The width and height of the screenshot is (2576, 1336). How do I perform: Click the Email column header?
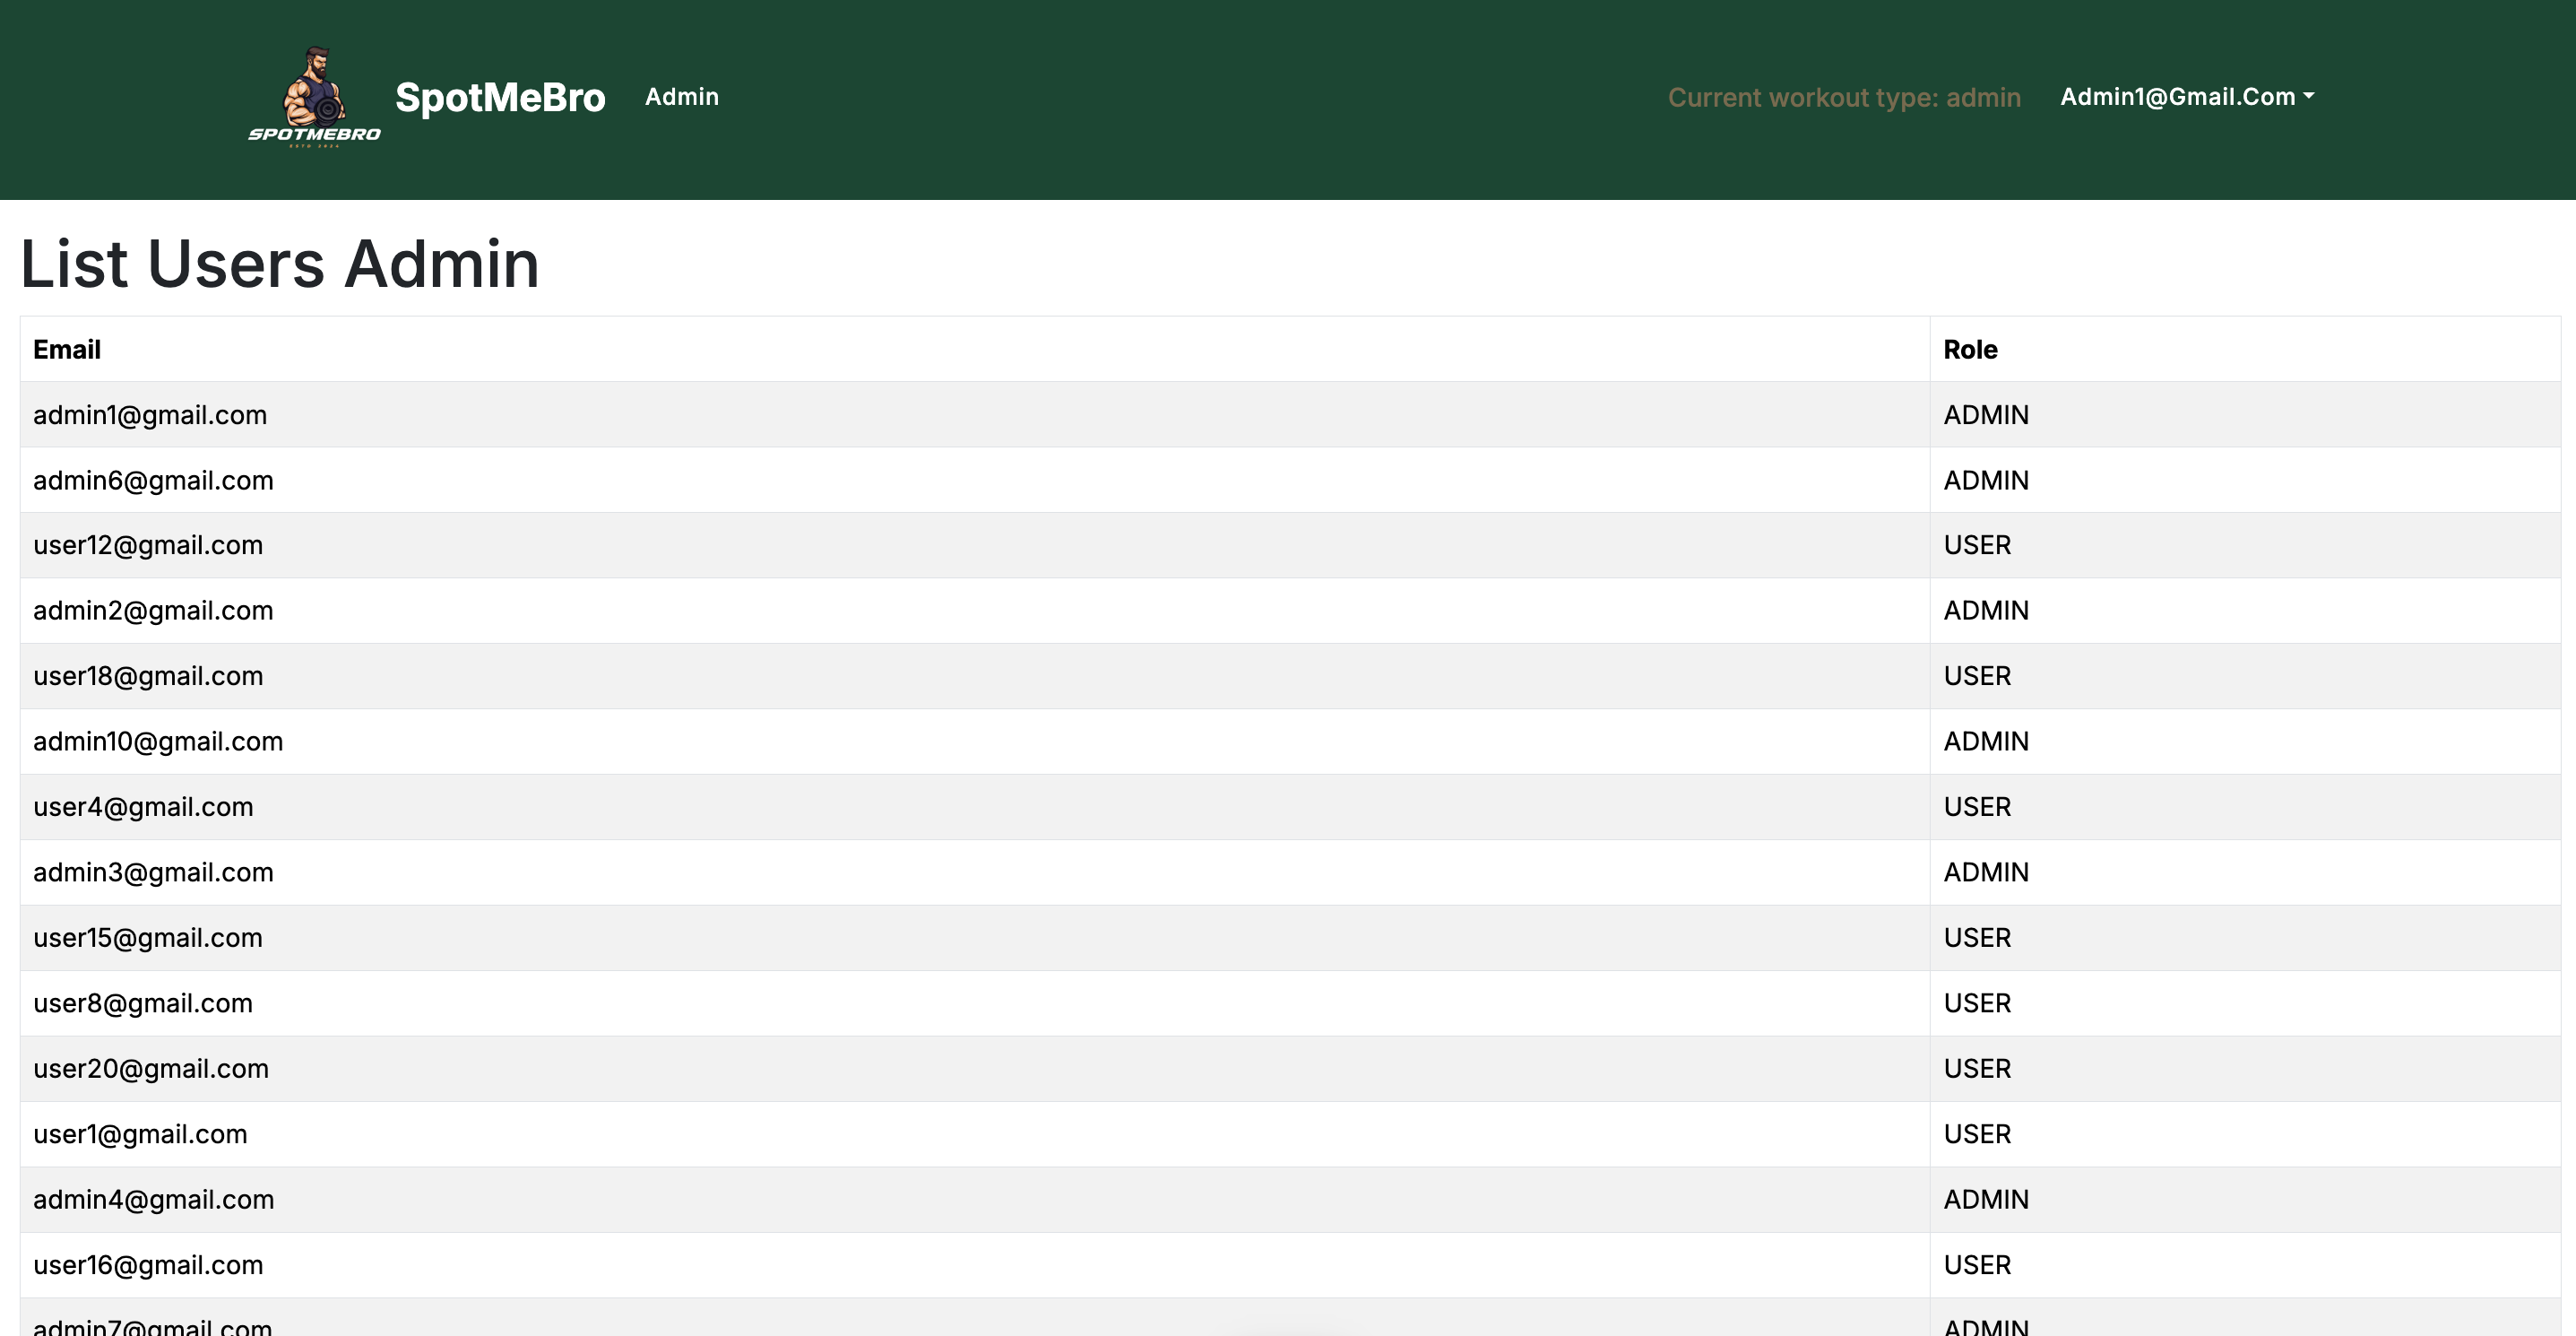67,350
